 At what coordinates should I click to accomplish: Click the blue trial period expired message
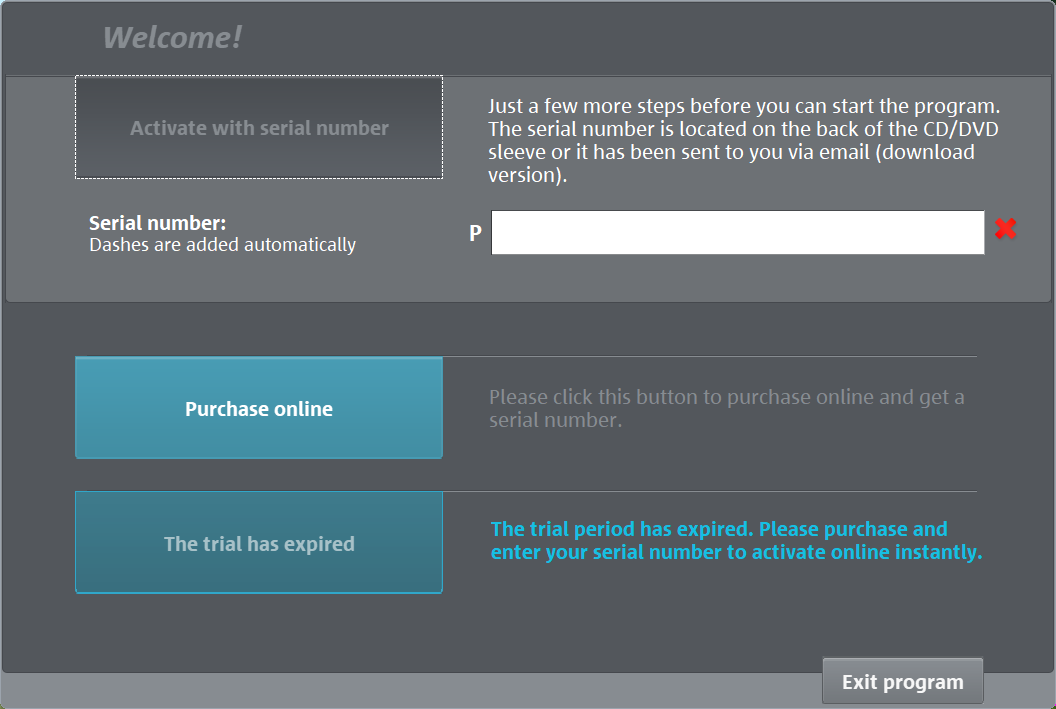736,540
